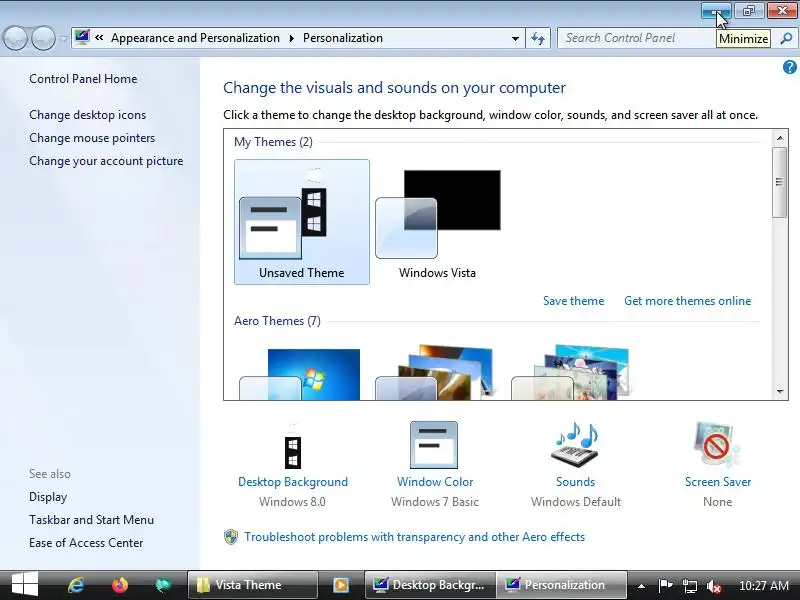Open Ease of Access Center link
The height and width of the screenshot is (600, 800).
point(86,542)
